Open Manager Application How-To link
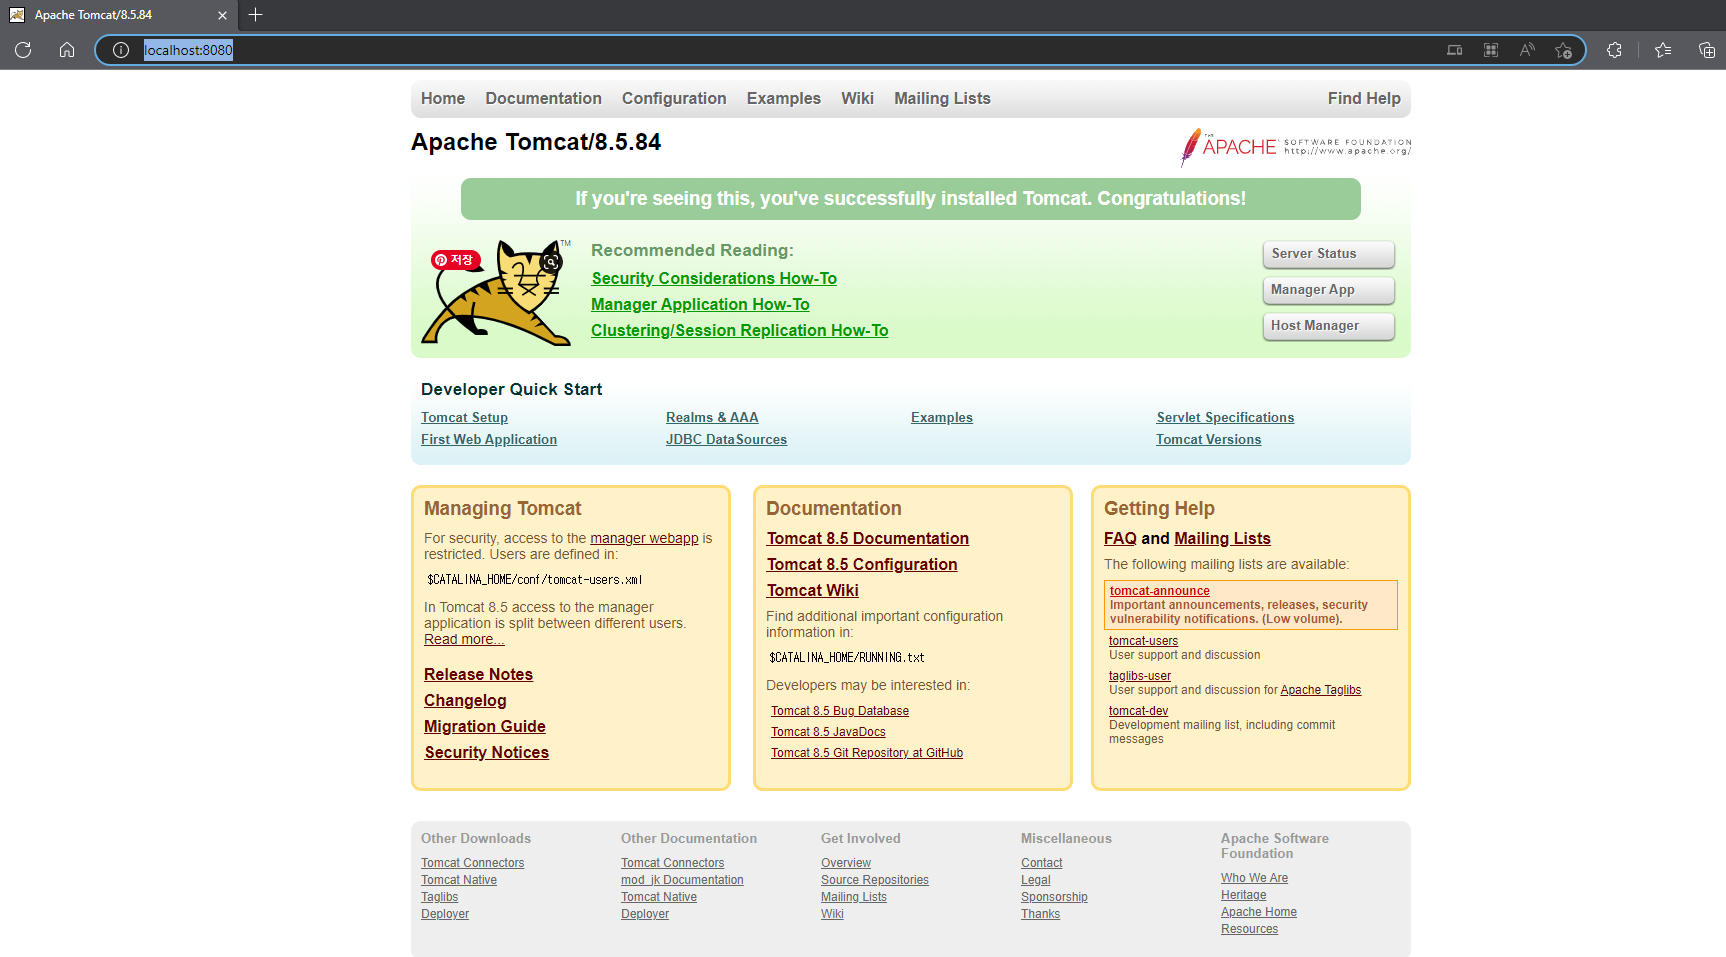This screenshot has height=957, width=1726. point(700,304)
